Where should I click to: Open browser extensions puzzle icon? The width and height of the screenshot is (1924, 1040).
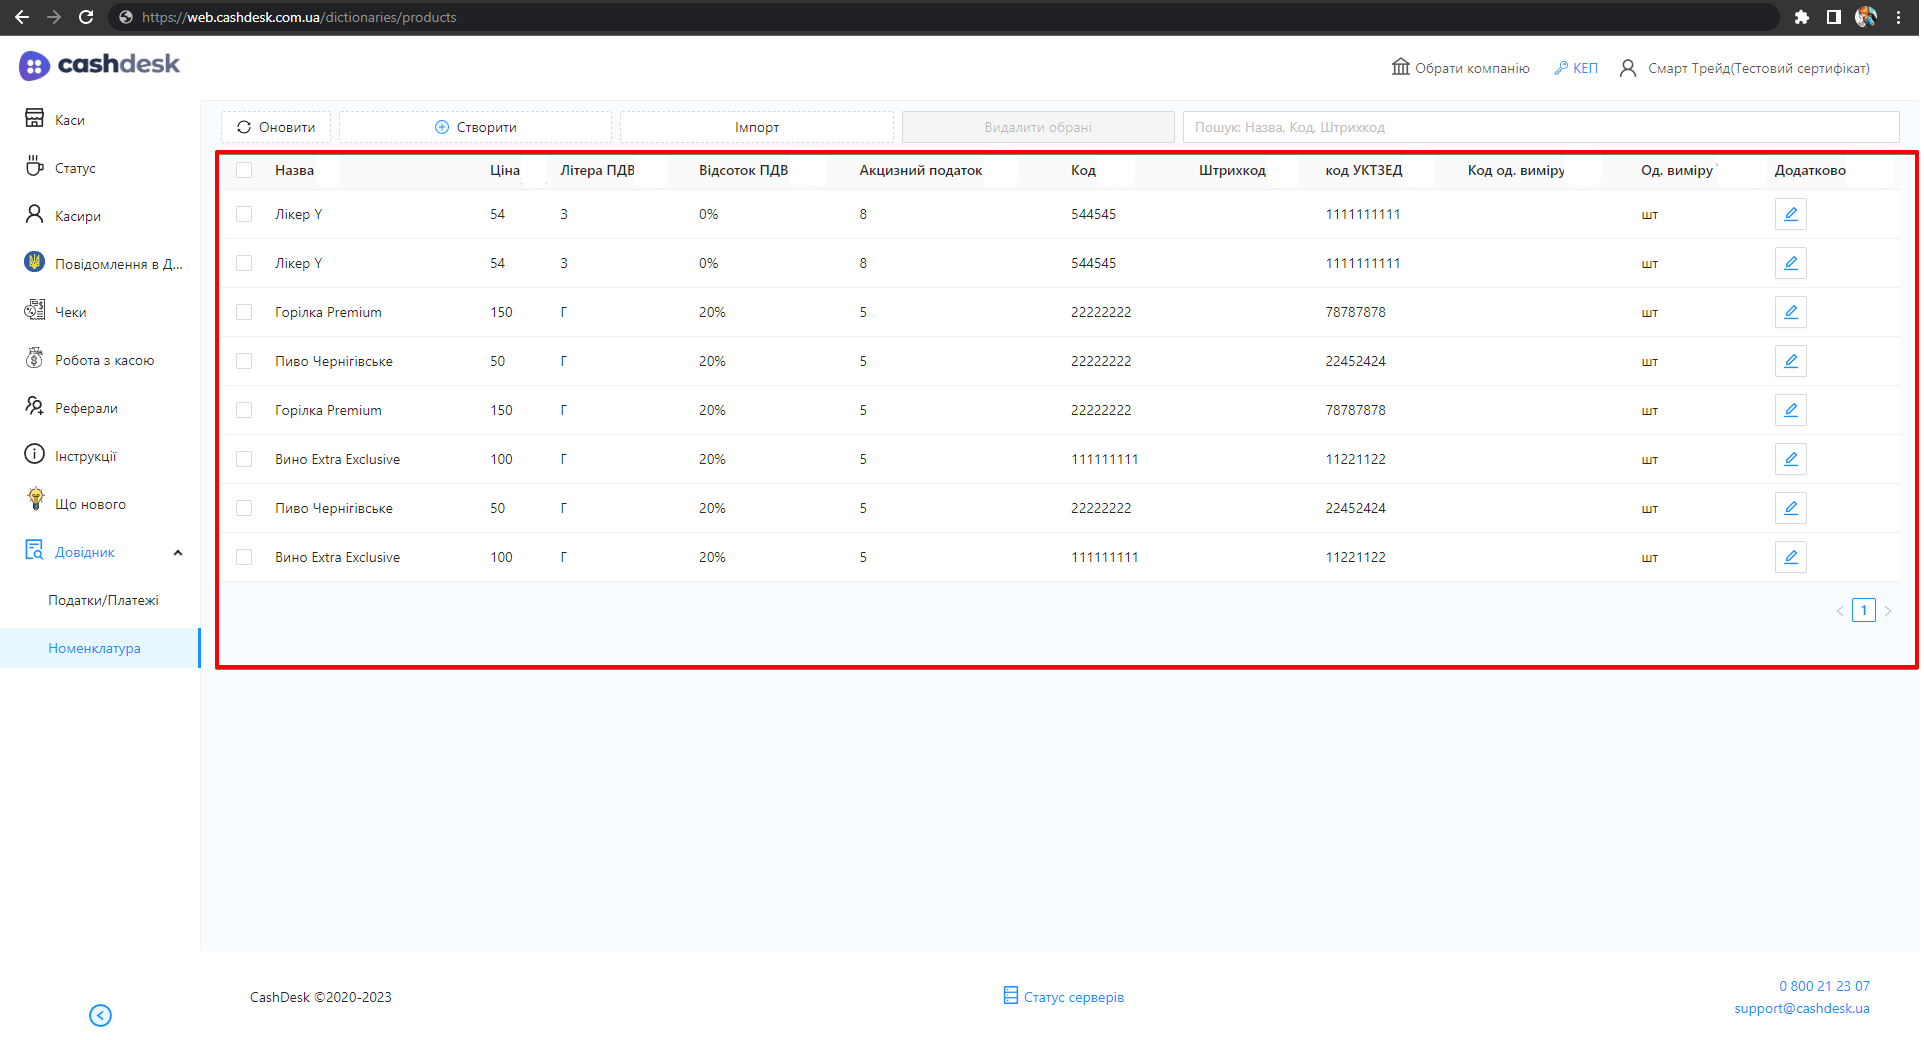click(x=1801, y=17)
